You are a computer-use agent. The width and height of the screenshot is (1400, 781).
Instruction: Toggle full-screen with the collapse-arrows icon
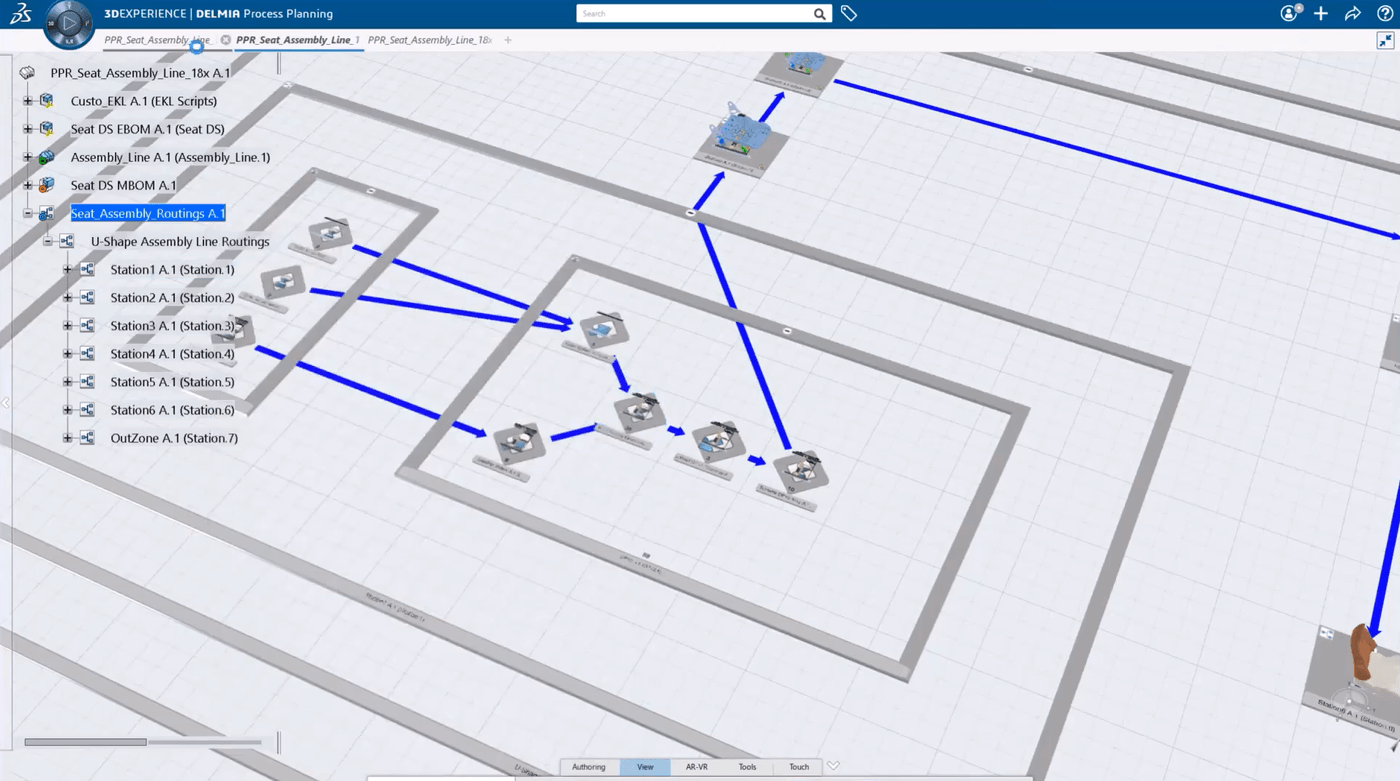1385,40
